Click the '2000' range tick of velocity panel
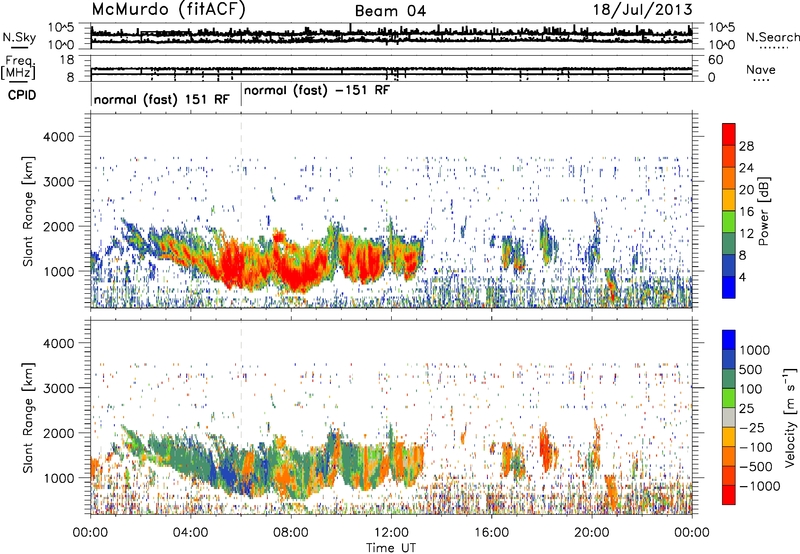This screenshot has height=554, width=800. pyautogui.click(x=59, y=433)
